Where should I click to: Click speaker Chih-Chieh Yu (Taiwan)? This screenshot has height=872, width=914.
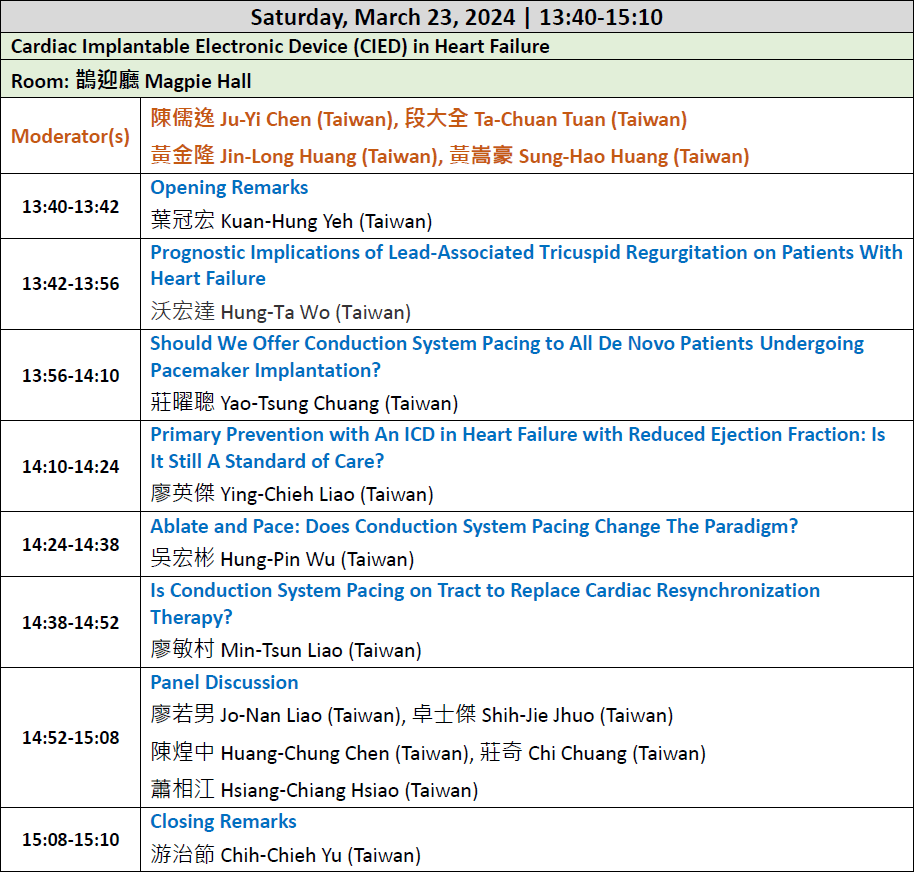(286, 855)
